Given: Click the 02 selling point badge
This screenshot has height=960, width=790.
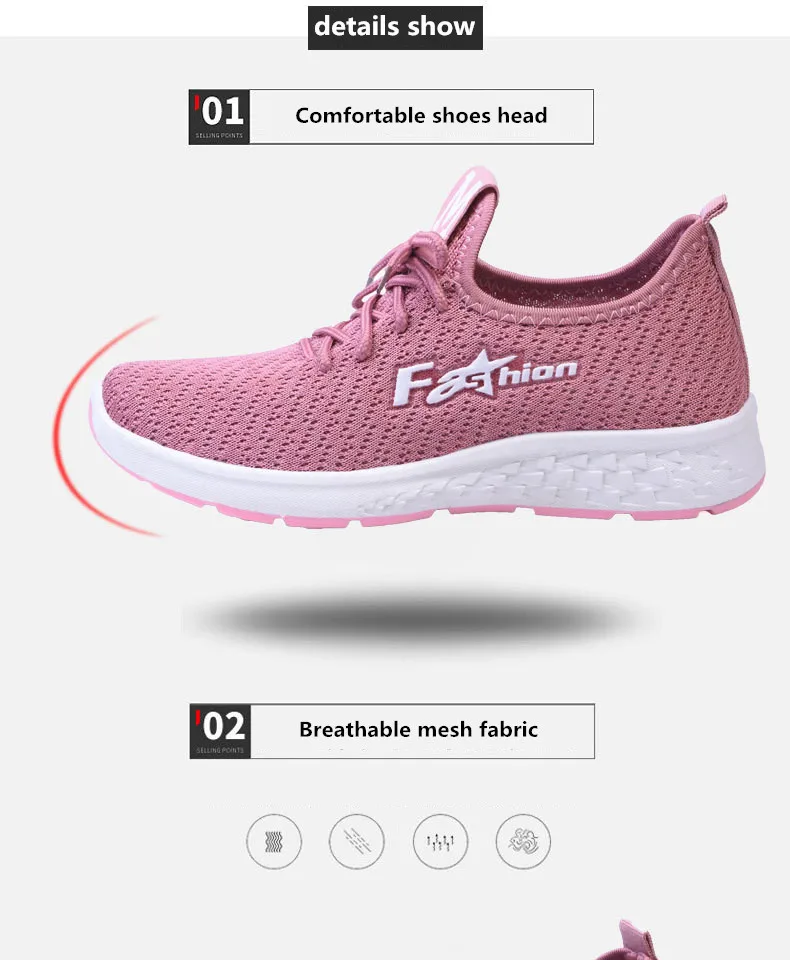Looking at the screenshot, I should coord(220,732).
